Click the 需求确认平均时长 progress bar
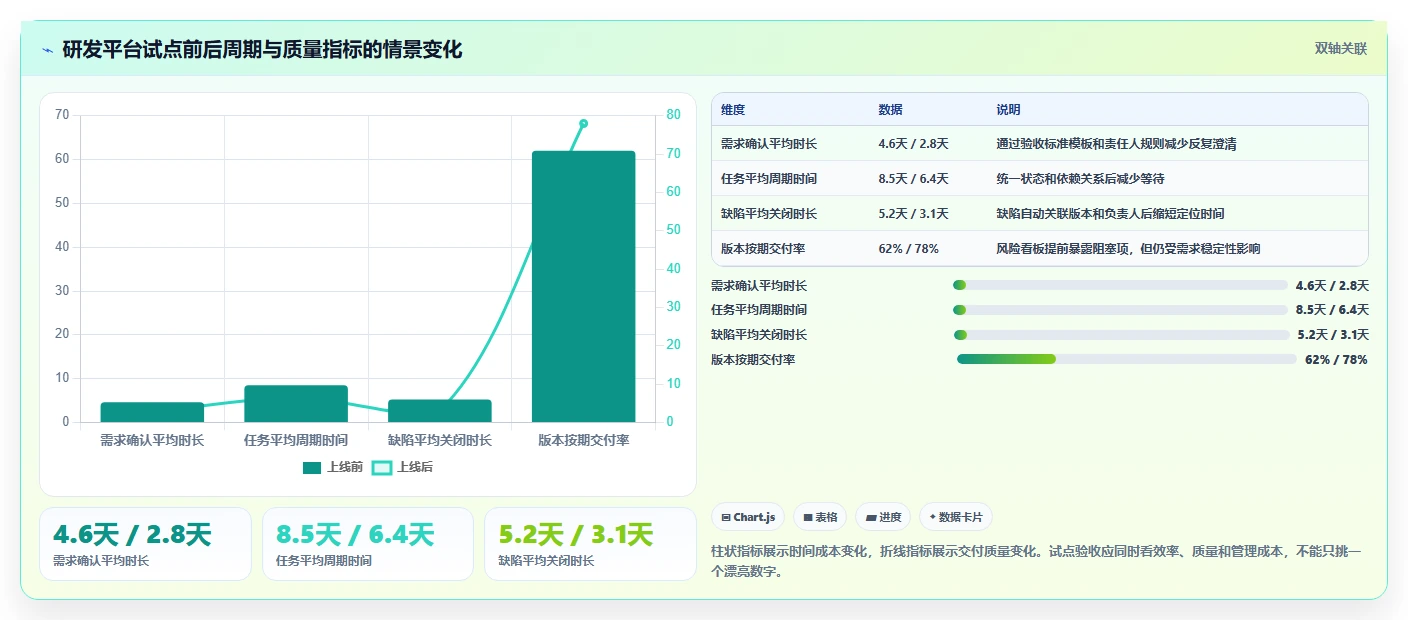 coord(1120,285)
